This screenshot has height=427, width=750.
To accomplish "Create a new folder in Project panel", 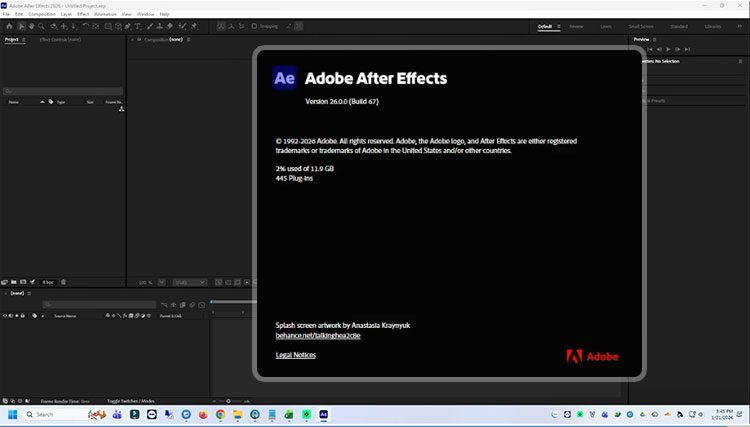I will (15, 282).
